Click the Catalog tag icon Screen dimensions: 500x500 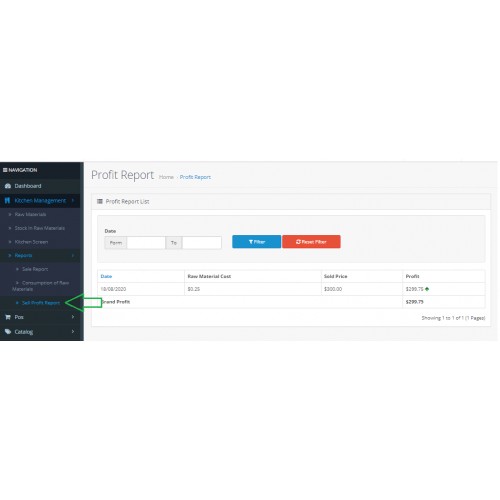[x=8, y=332]
